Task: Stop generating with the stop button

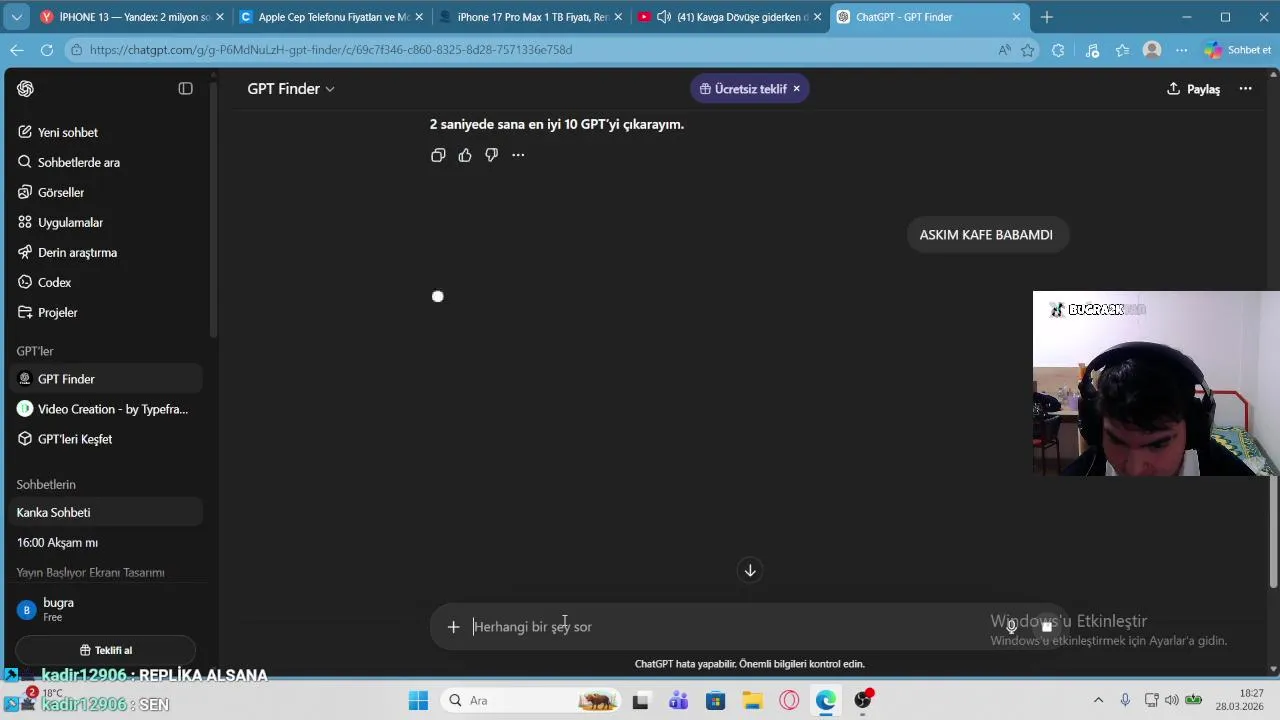Action: (1046, 627)
